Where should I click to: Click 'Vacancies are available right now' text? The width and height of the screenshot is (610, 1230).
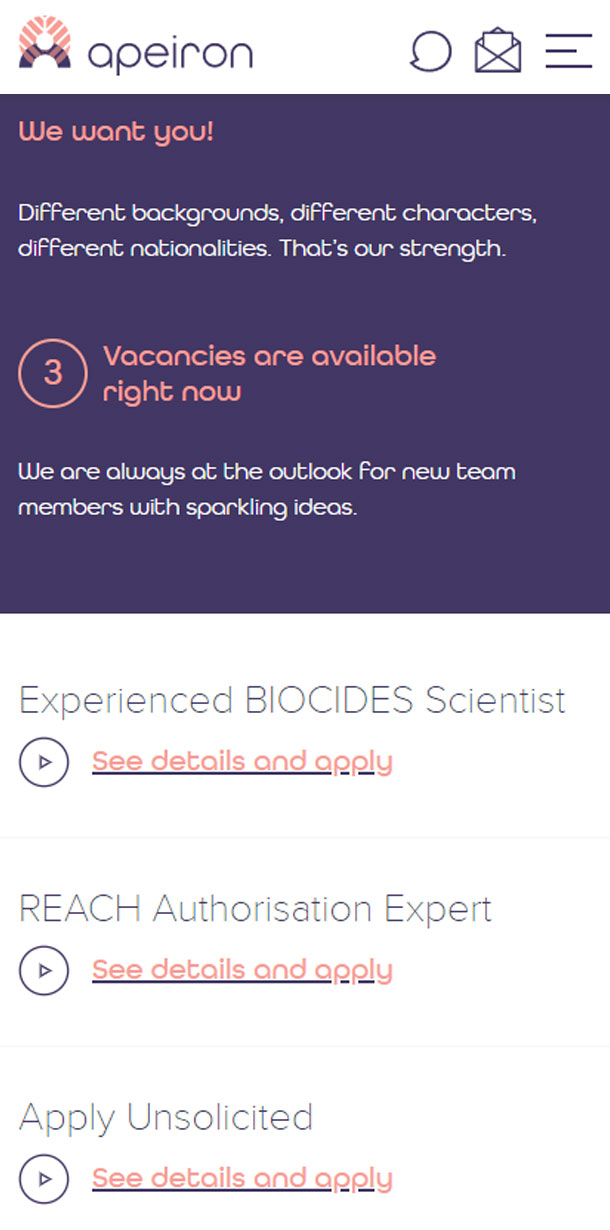click(269, 373)
